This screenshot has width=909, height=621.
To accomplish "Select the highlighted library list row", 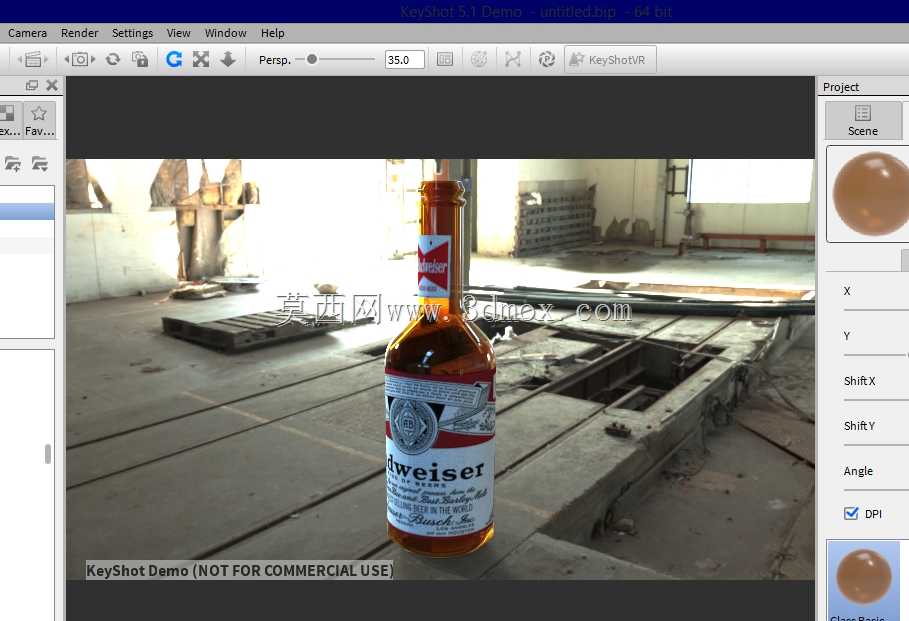I will click(x=27, y=211).
